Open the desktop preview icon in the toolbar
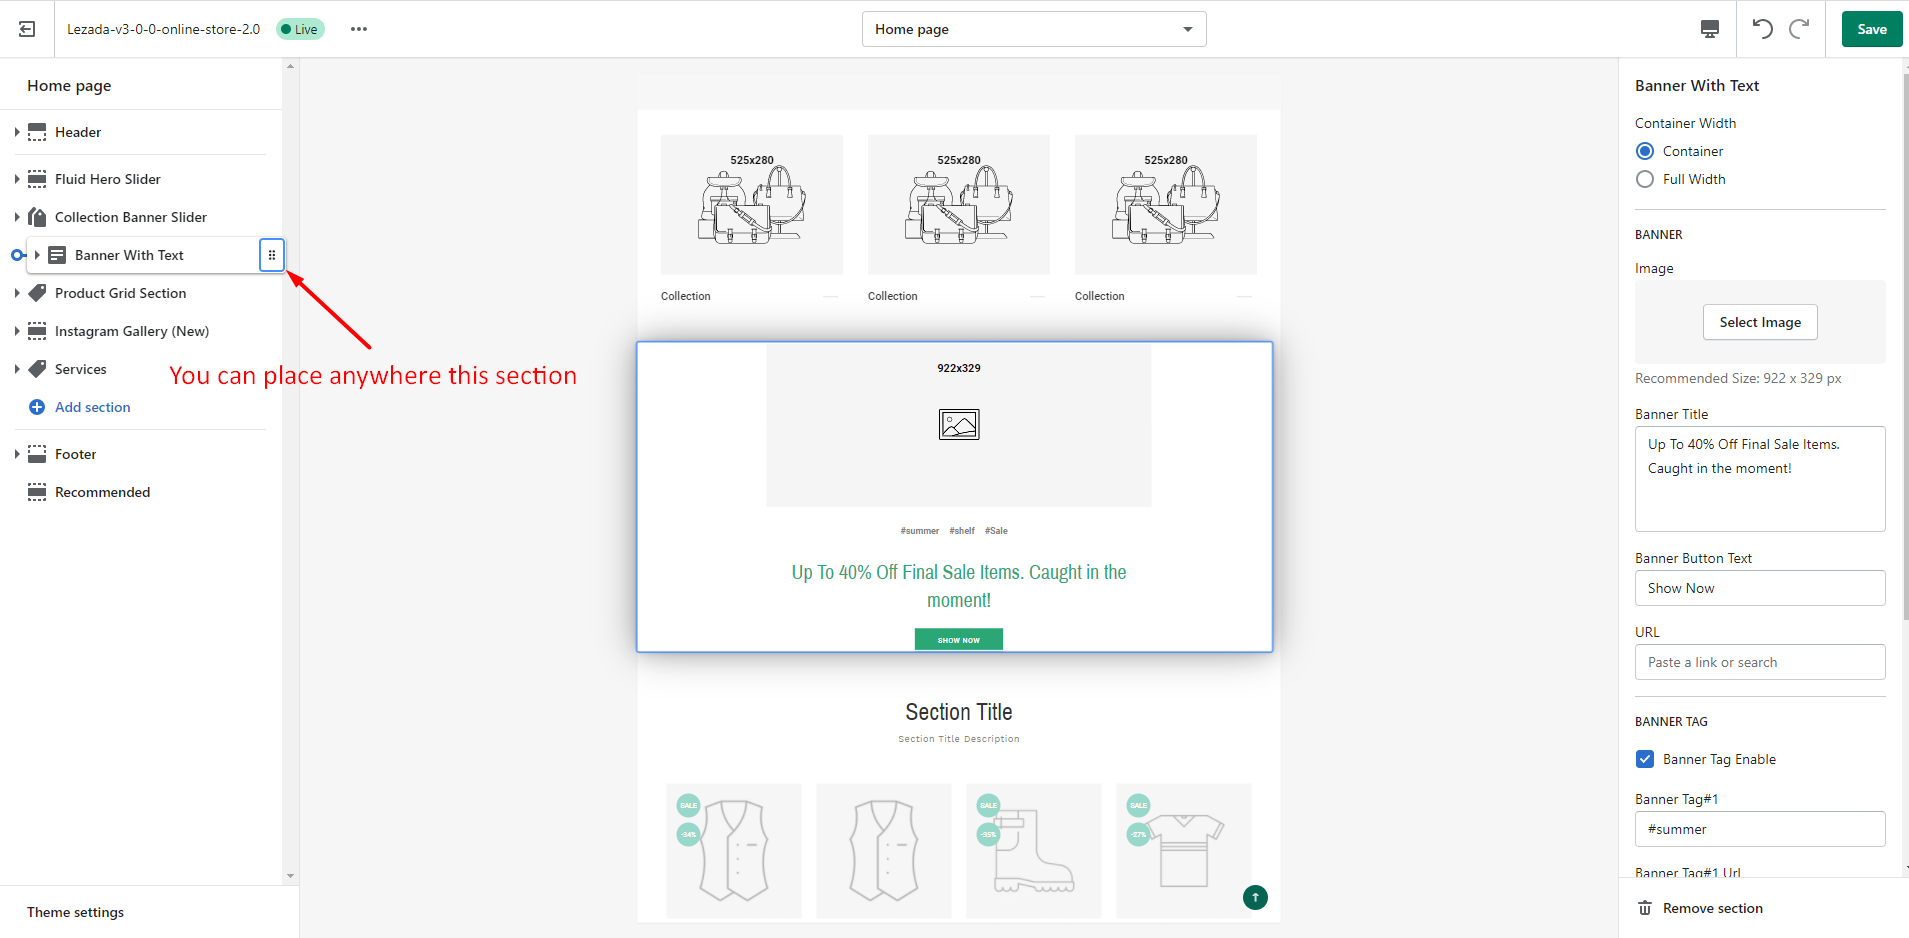Image resolution: width=1909 pixels, height=938 pixels. coord(1708,29)
